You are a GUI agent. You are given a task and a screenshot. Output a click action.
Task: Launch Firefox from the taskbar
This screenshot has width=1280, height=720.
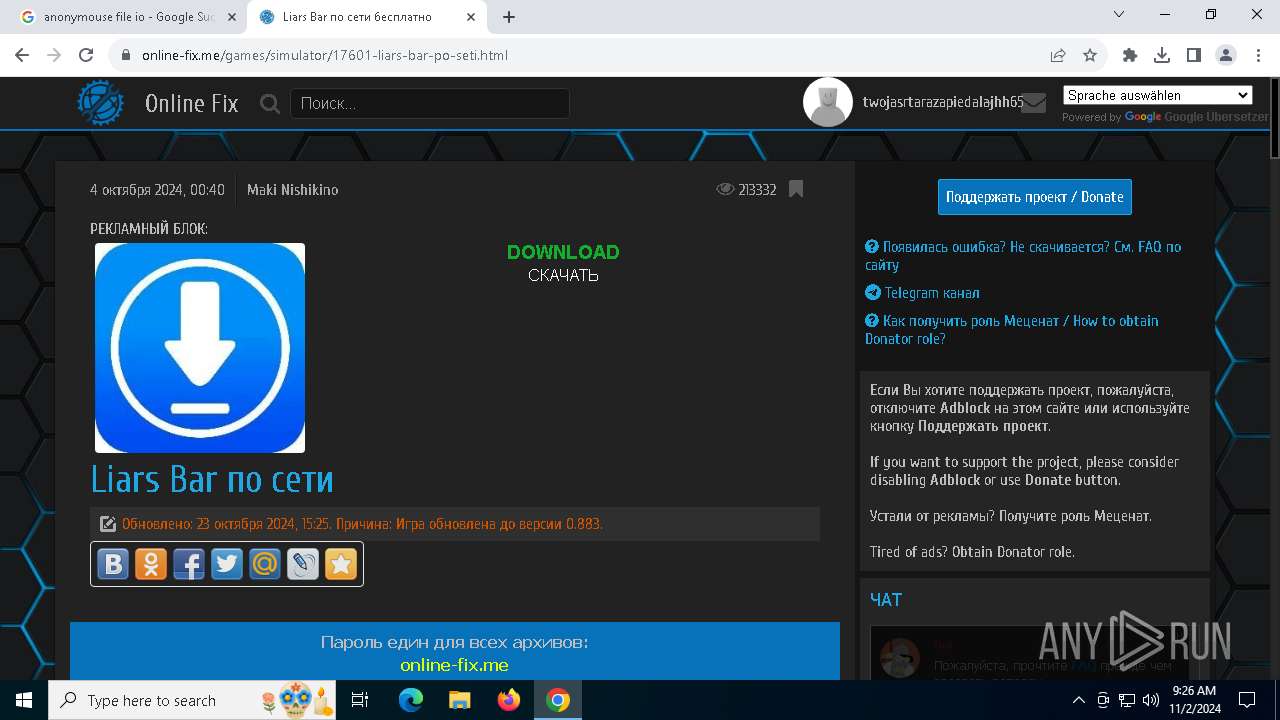509,700
